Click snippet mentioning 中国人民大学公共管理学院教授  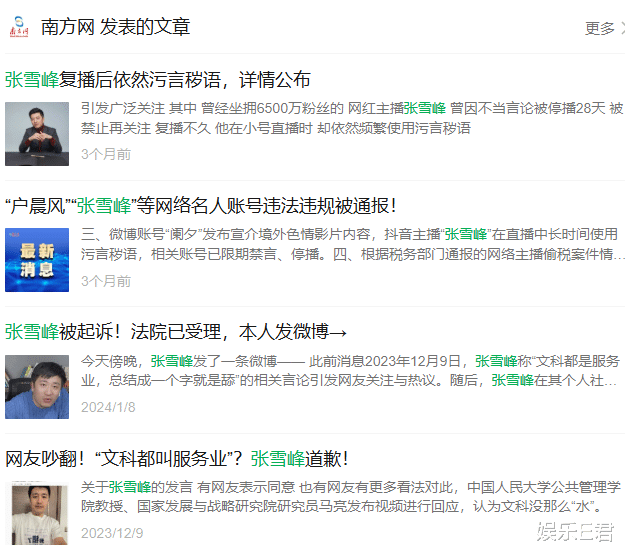point(351,497)
